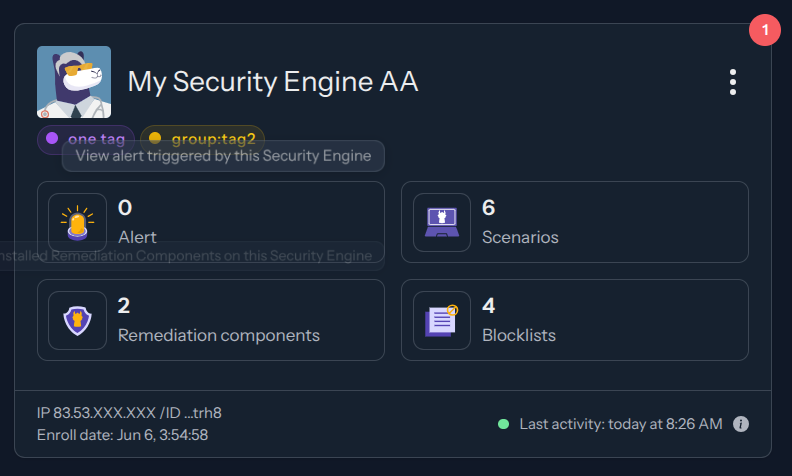The width and height of the screenshot is (792, 476).
Task: Click the alert siren icon
Action: point(77,222)
